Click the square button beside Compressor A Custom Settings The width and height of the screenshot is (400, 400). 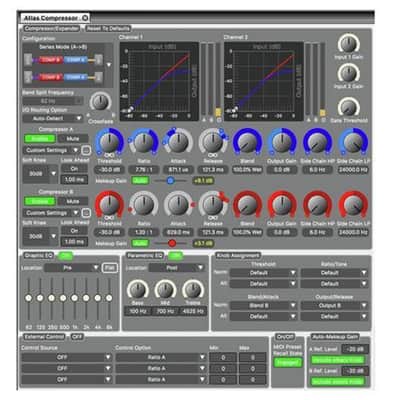[x=86, y=150]
